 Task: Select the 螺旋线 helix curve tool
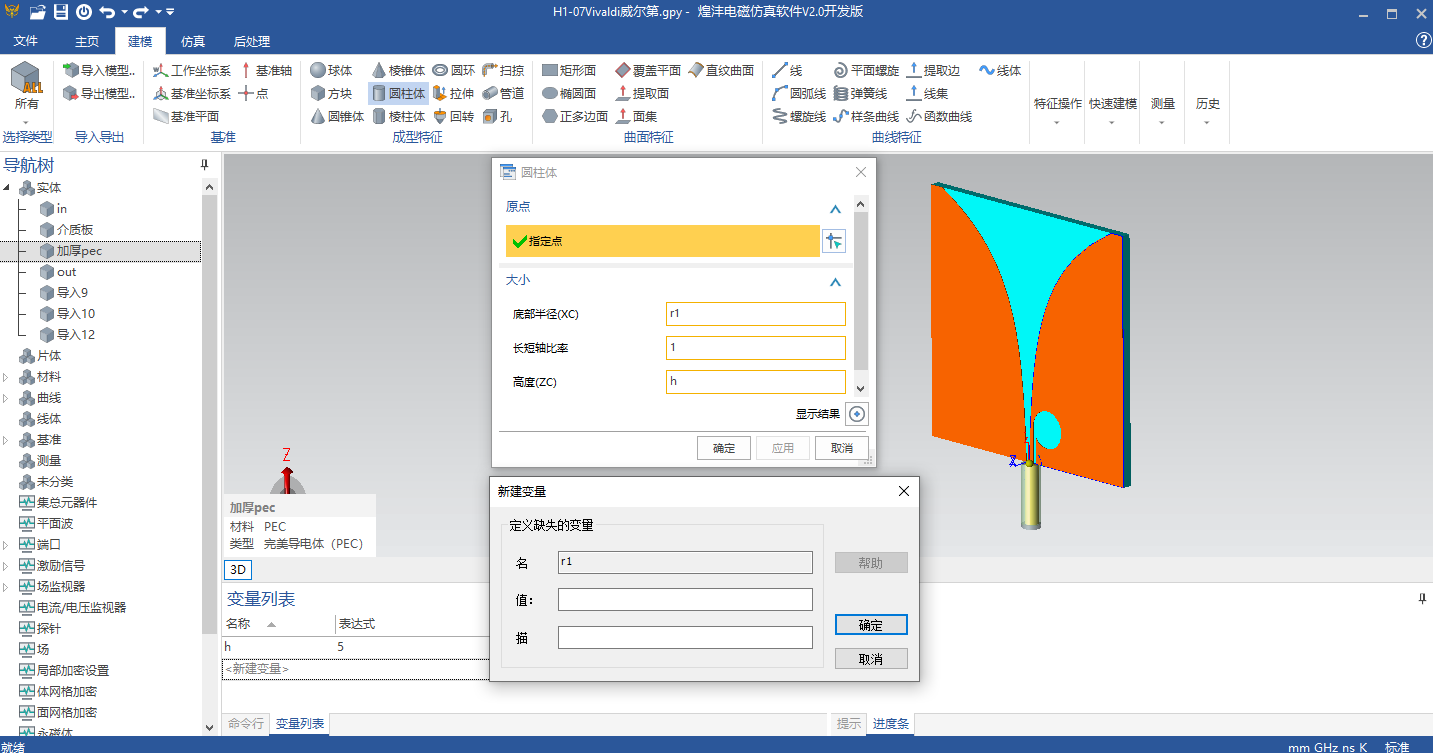pyautogui.click(x=798, y=117)
